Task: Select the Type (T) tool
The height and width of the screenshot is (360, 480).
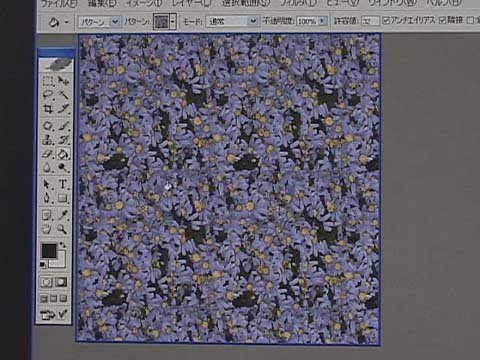Action: click(63, 184)
